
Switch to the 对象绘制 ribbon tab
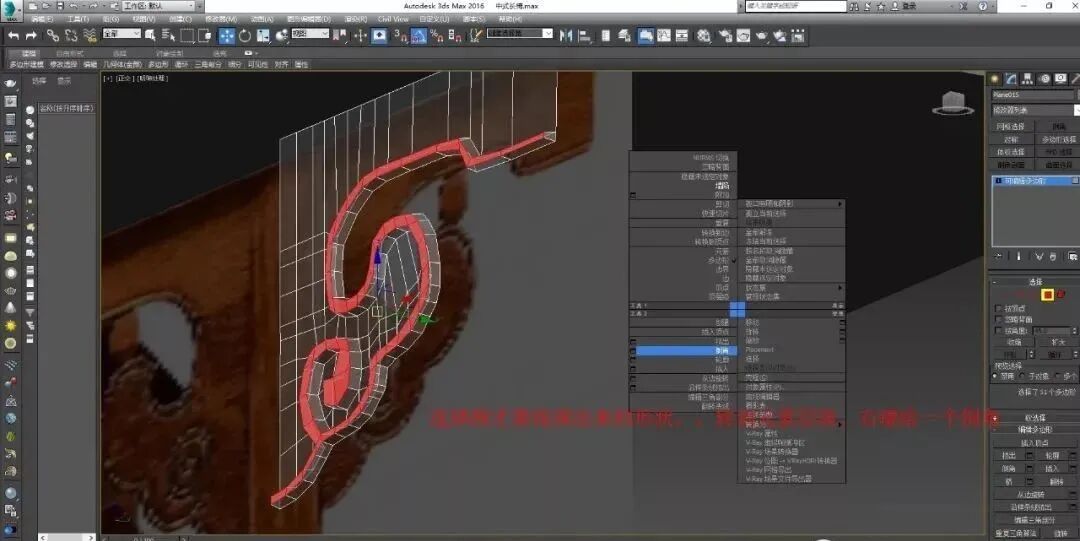(169, 53)
